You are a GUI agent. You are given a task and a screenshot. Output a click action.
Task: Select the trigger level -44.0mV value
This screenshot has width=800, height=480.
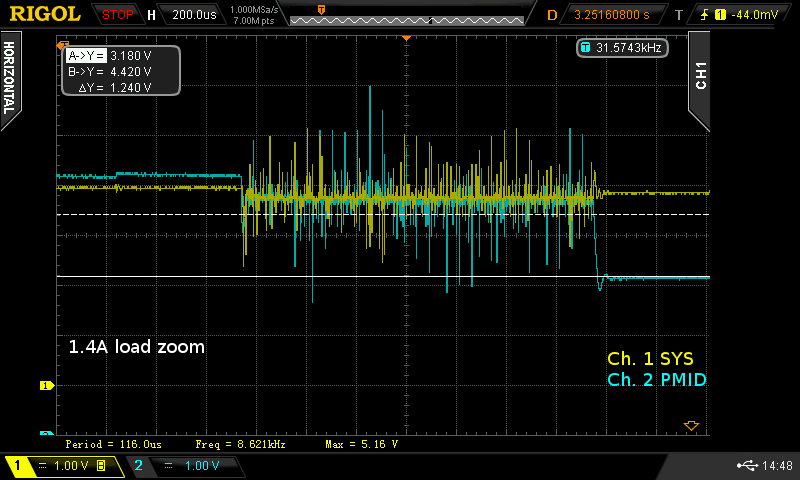(755, 15)
